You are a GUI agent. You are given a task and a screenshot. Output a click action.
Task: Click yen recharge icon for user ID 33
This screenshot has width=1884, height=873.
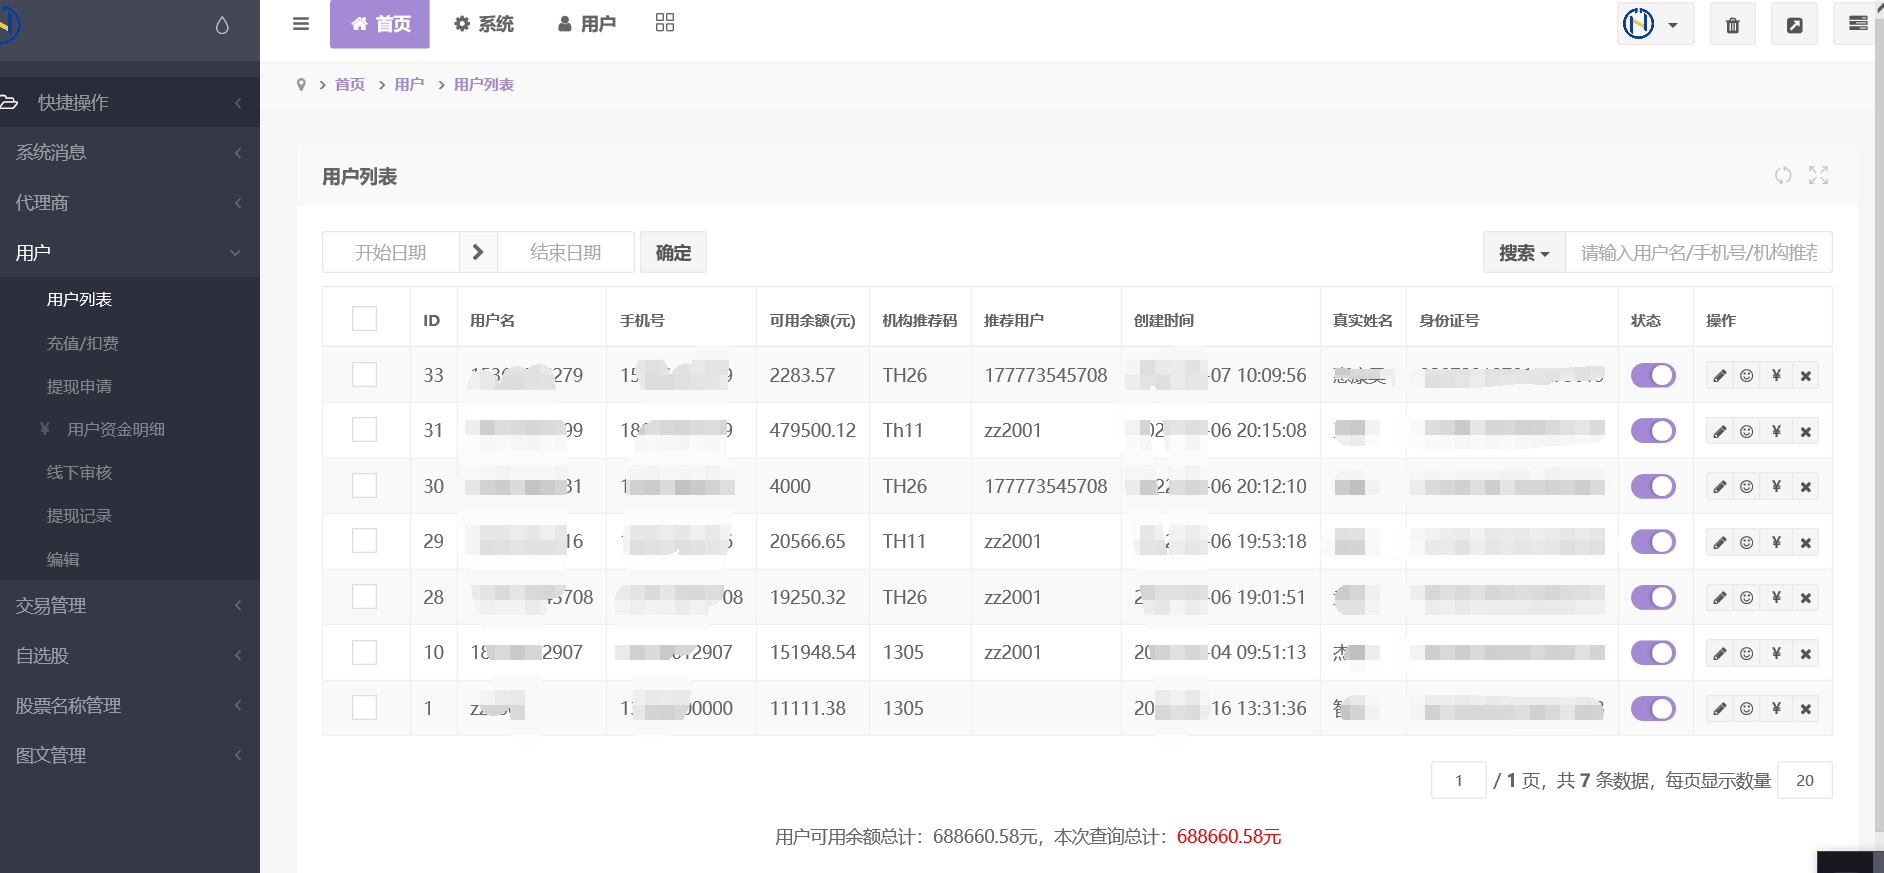point(1776,376)
